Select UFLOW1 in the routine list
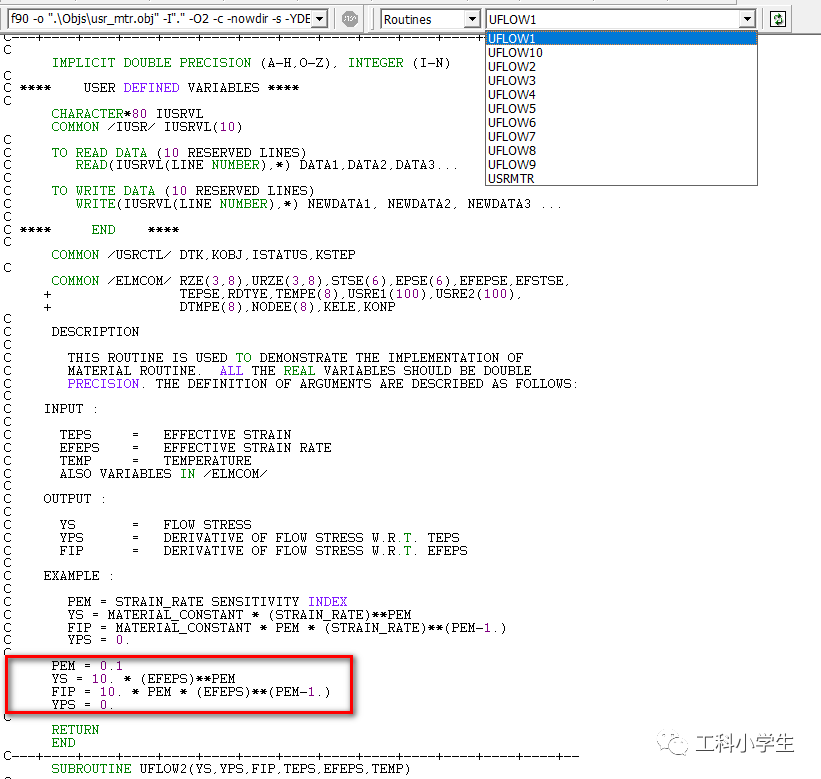Viewport: 821px width, 779px height. tap(621, 39)
